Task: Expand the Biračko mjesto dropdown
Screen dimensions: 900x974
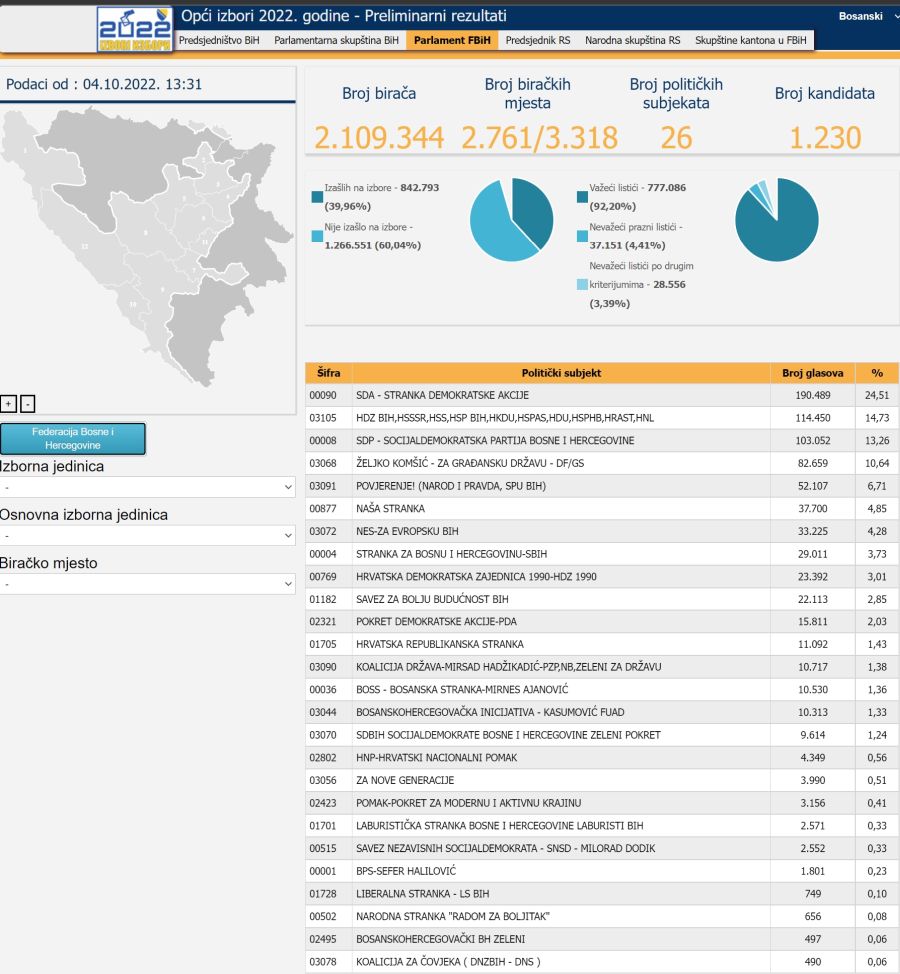Action: [x=148, y=584]
